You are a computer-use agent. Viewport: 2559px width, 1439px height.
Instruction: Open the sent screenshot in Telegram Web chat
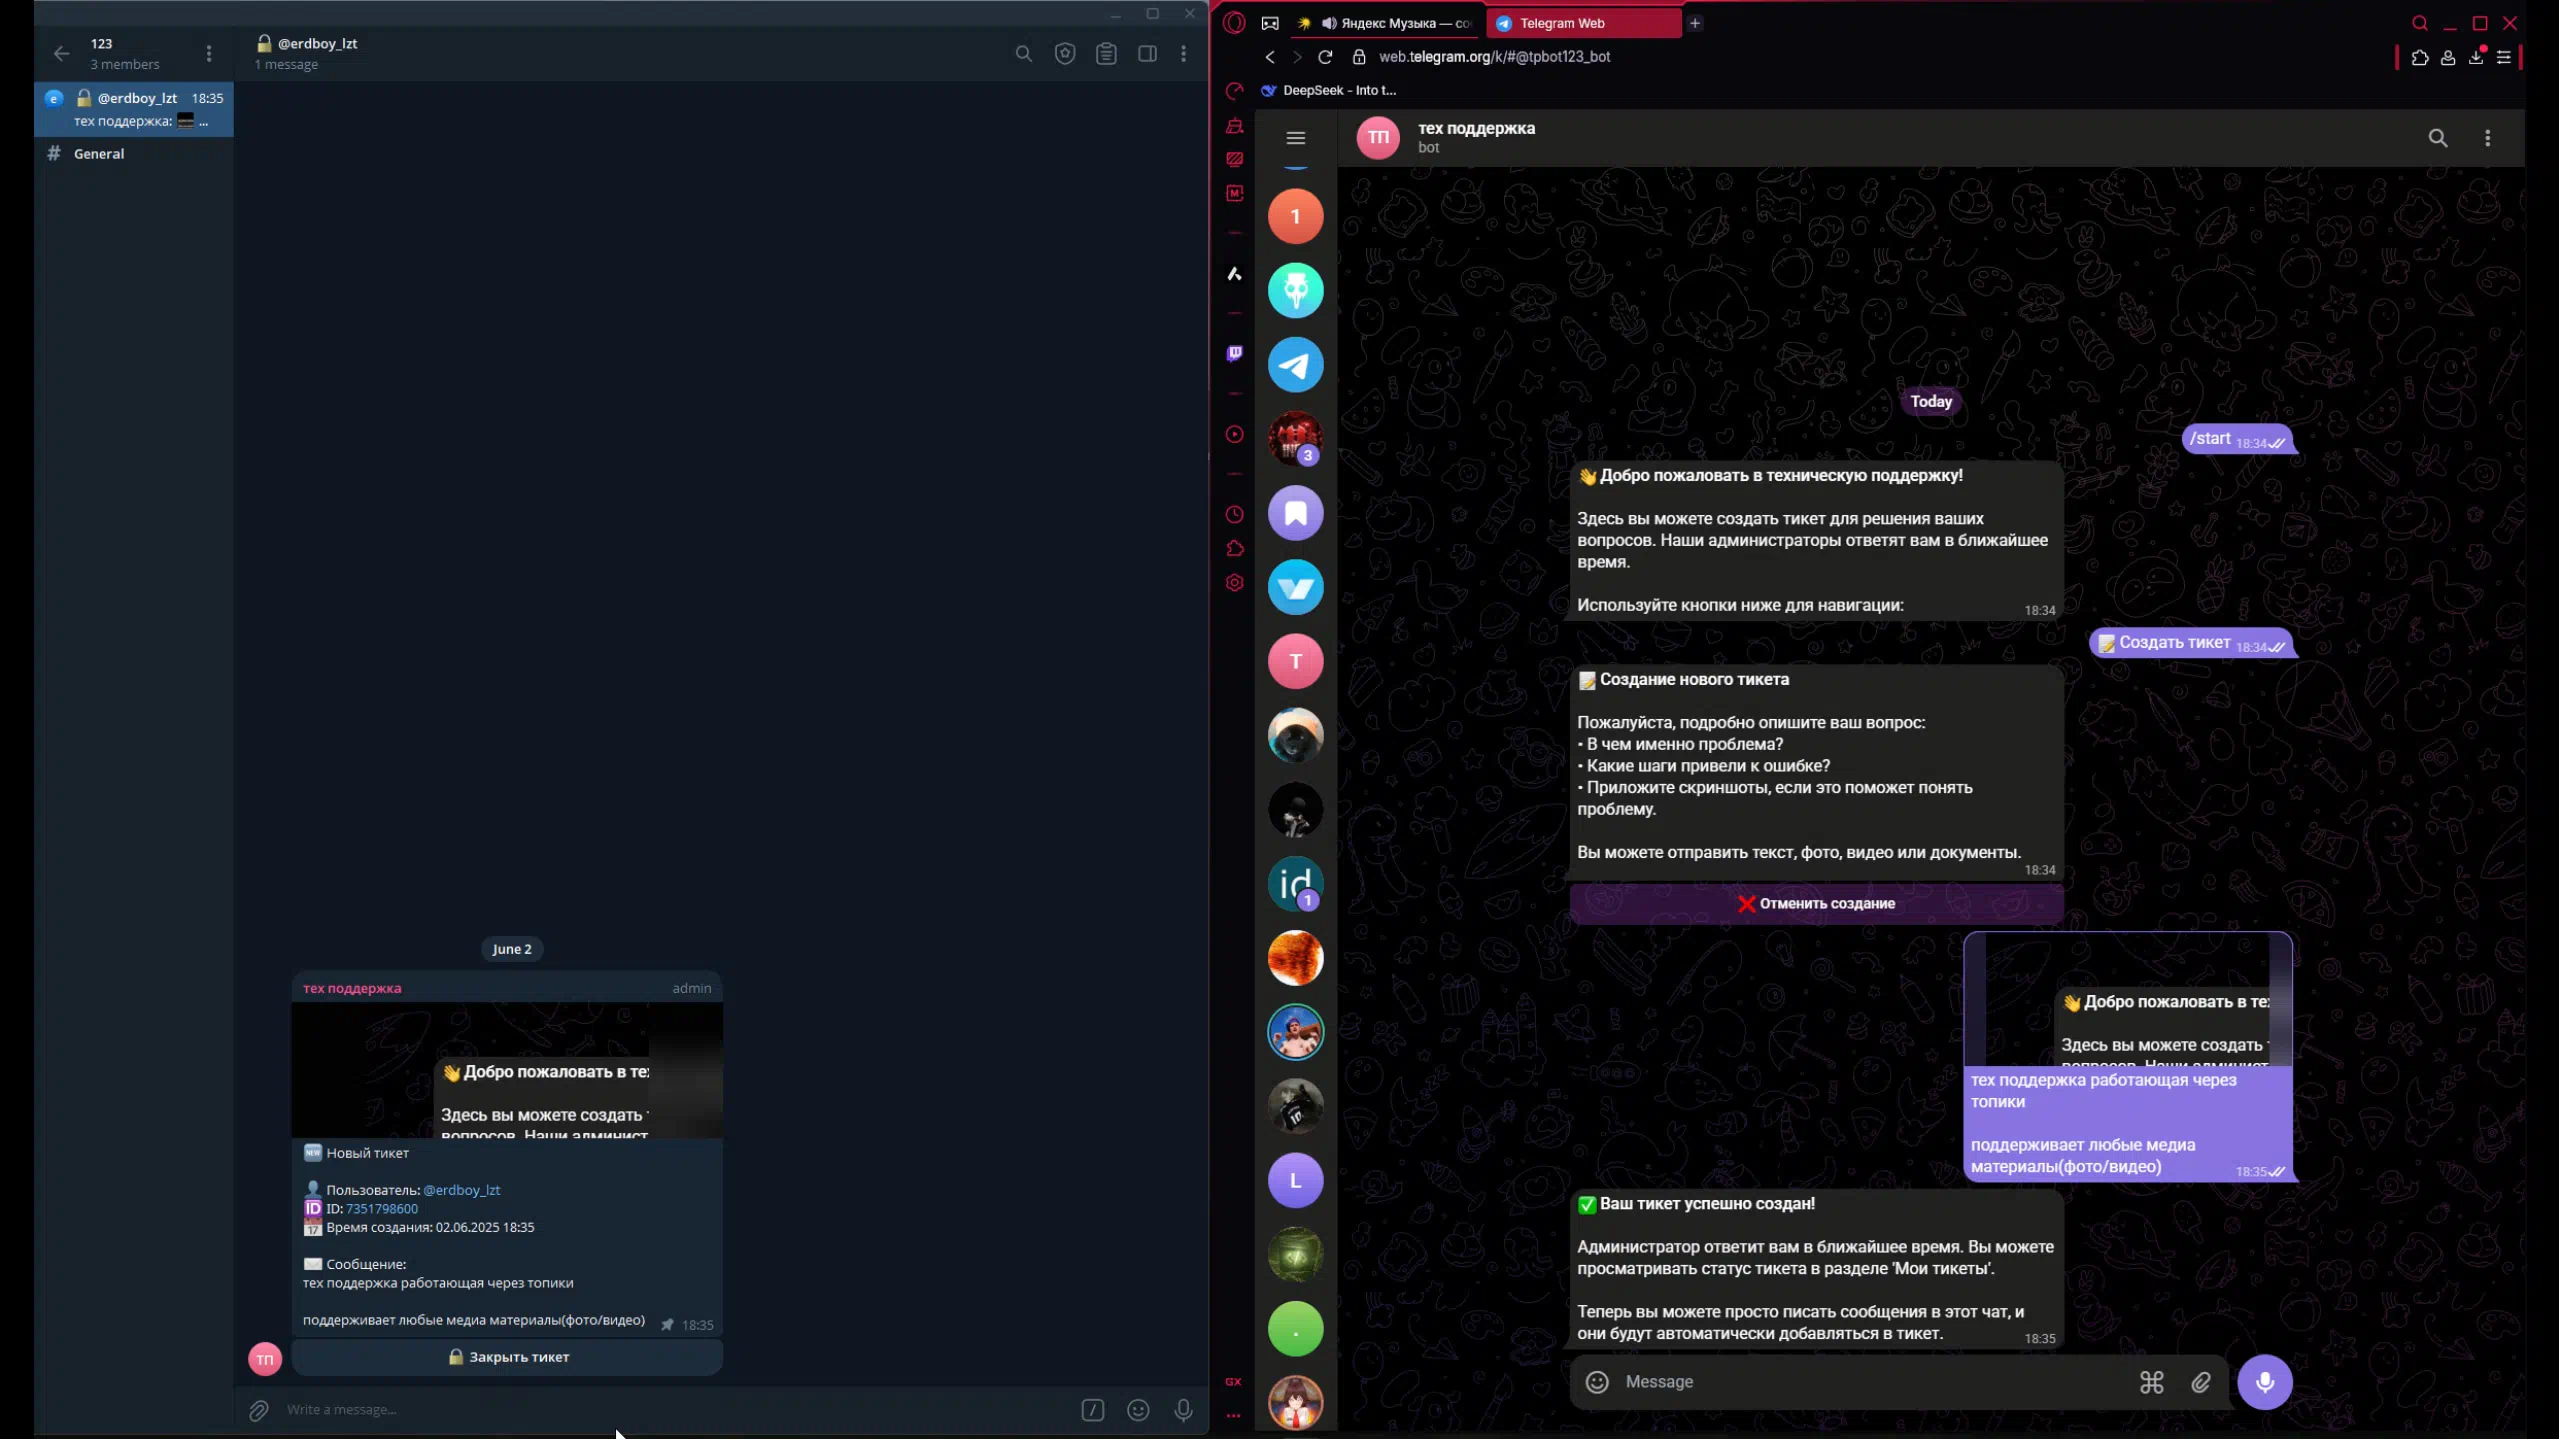click(x=2128, y=1000)
